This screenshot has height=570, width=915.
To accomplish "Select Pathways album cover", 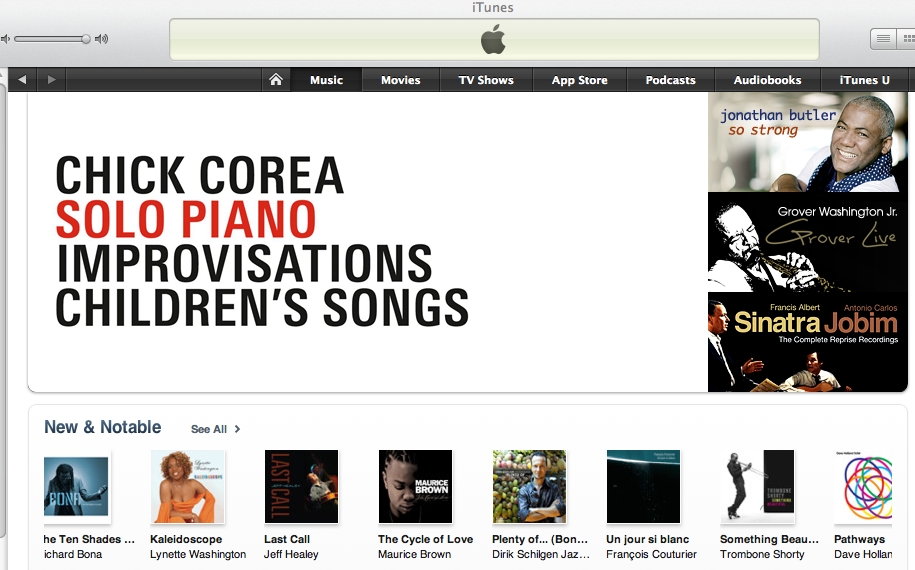I will tap(864, 487).
